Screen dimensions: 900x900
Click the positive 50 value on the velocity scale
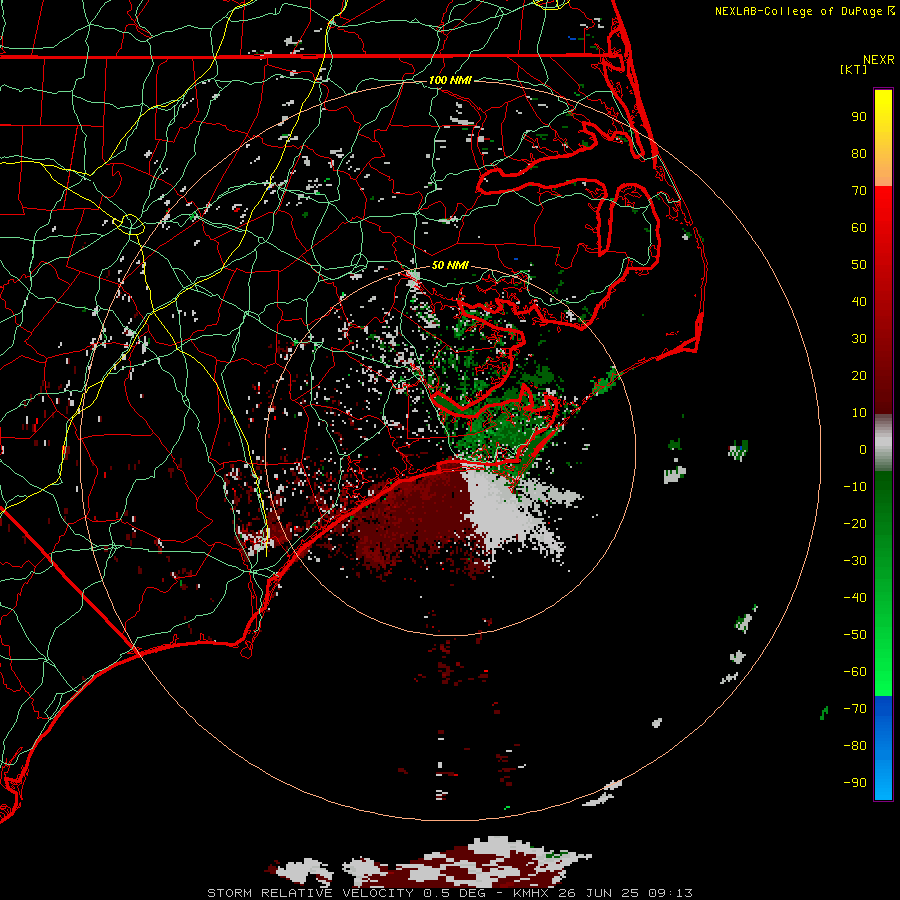(x=859, y=265)
